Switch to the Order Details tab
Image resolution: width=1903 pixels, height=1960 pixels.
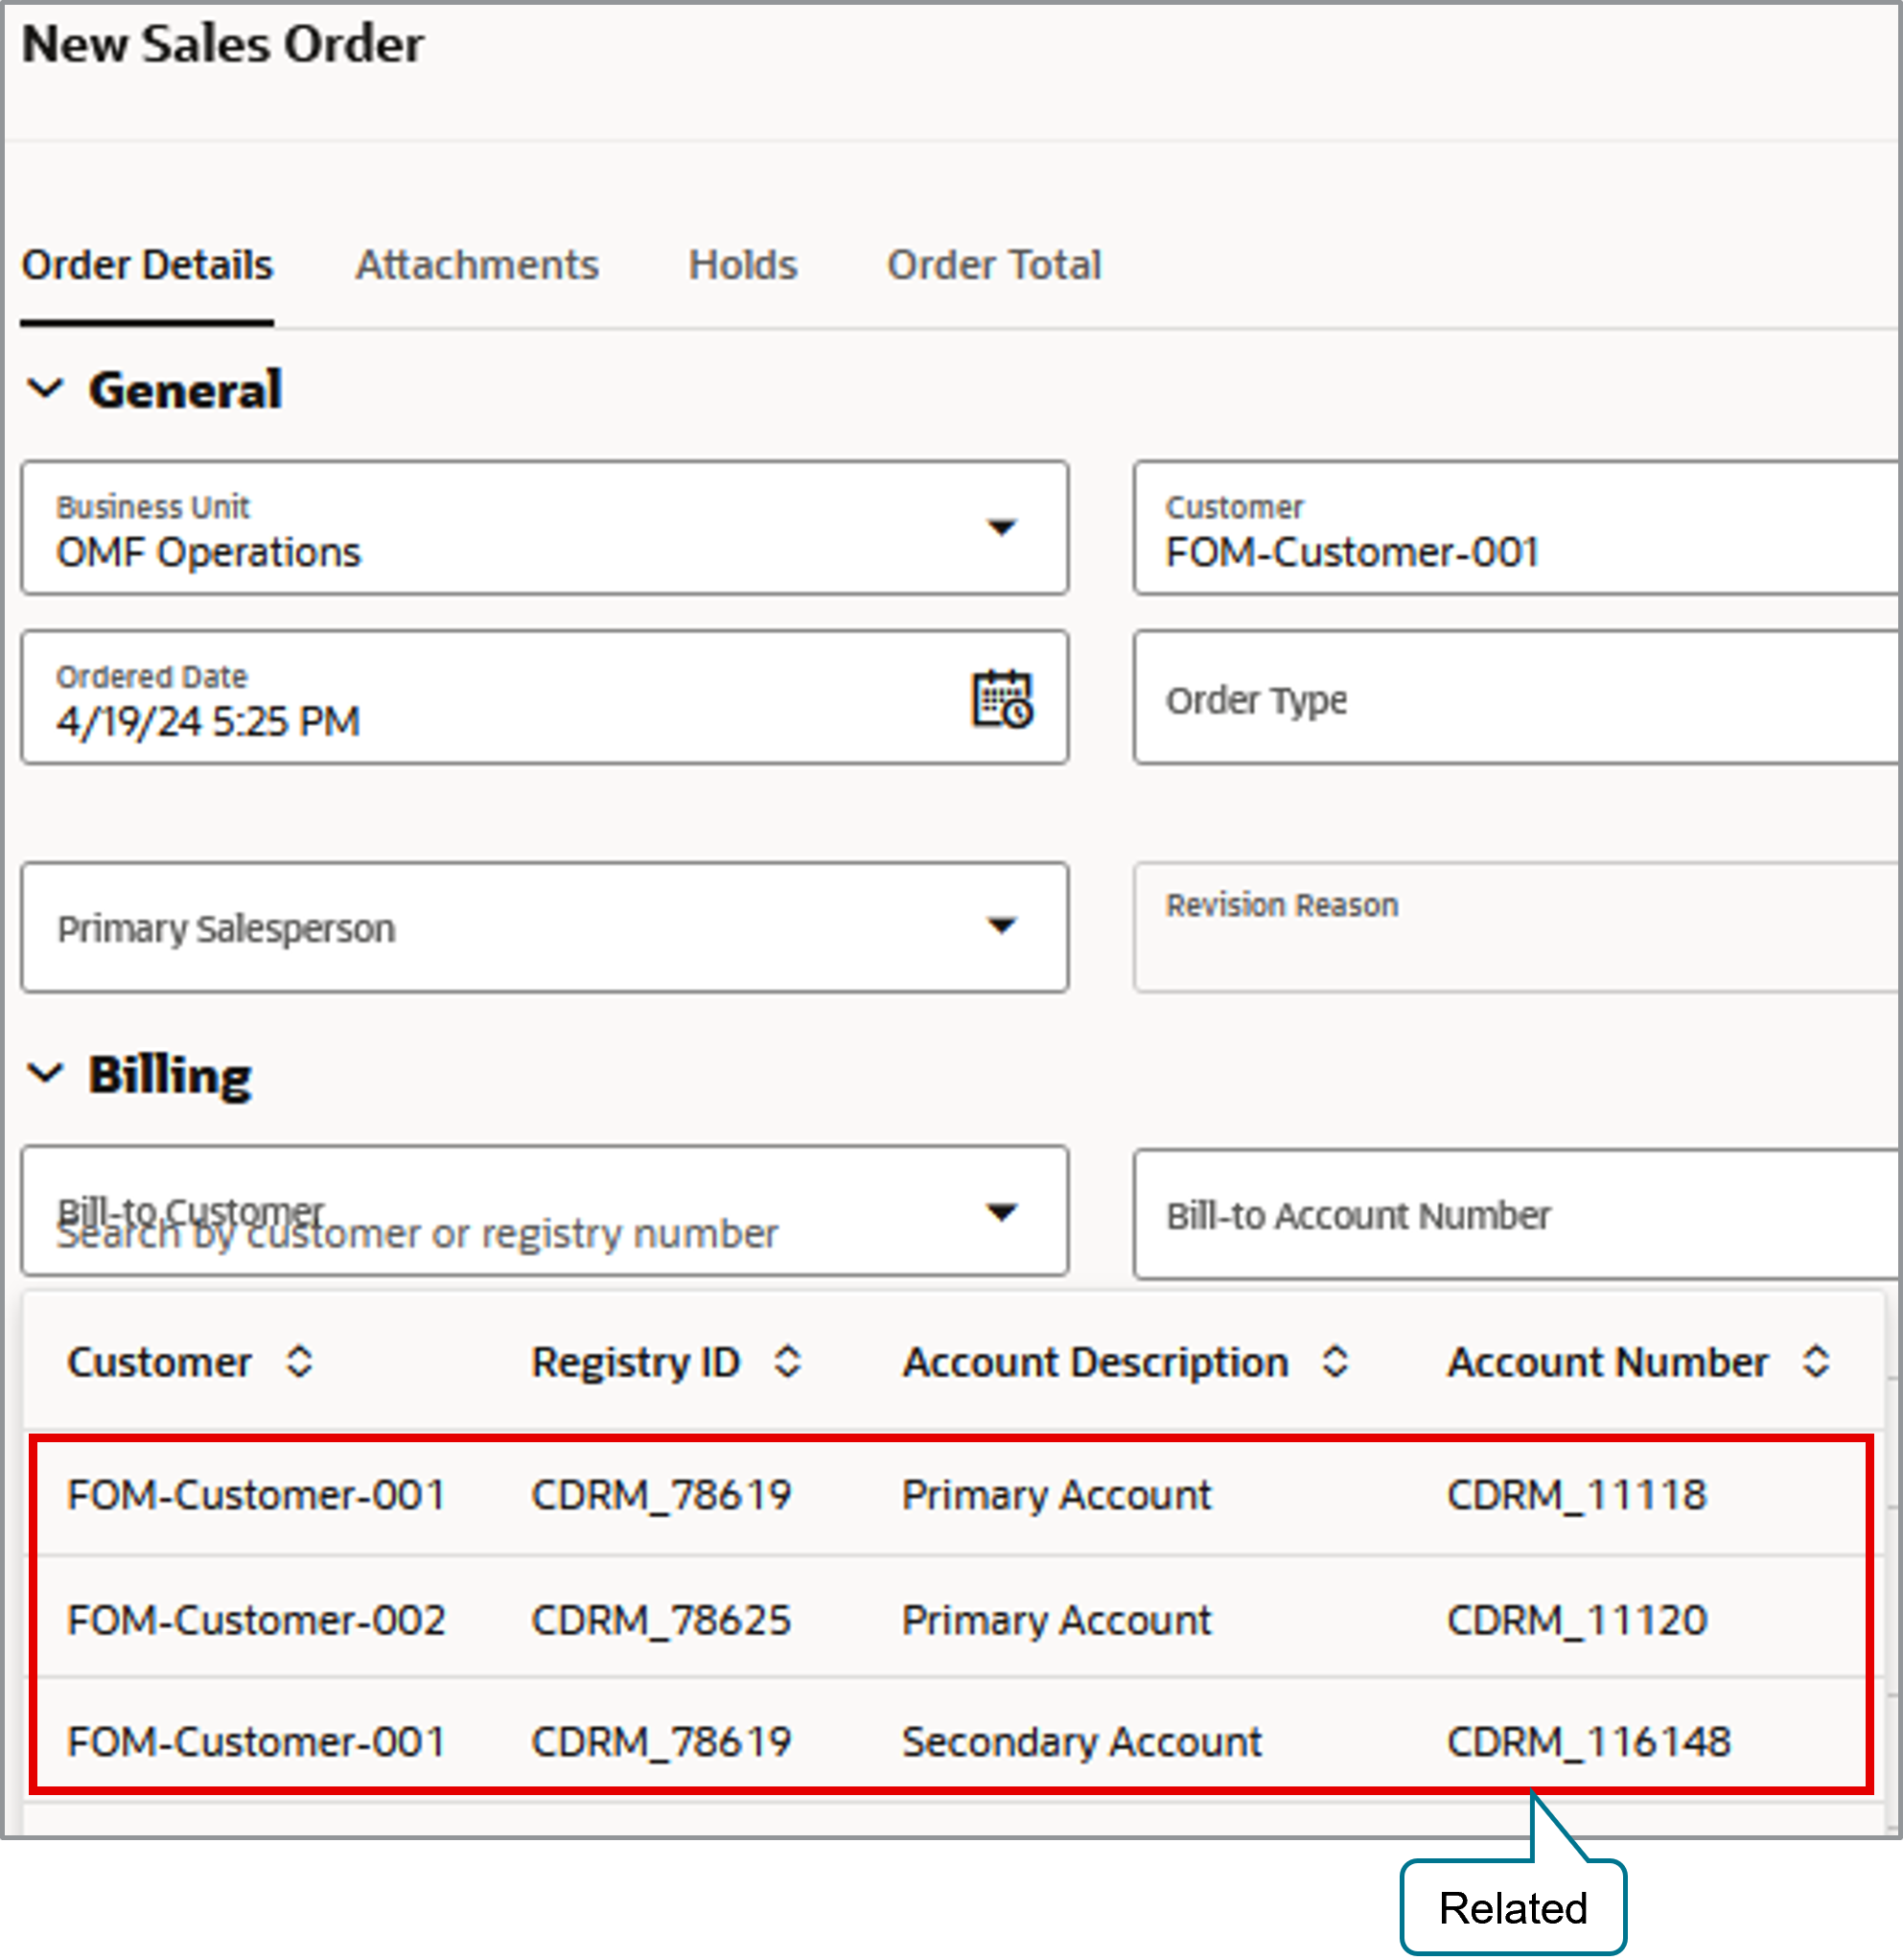(x=147, y=266)
